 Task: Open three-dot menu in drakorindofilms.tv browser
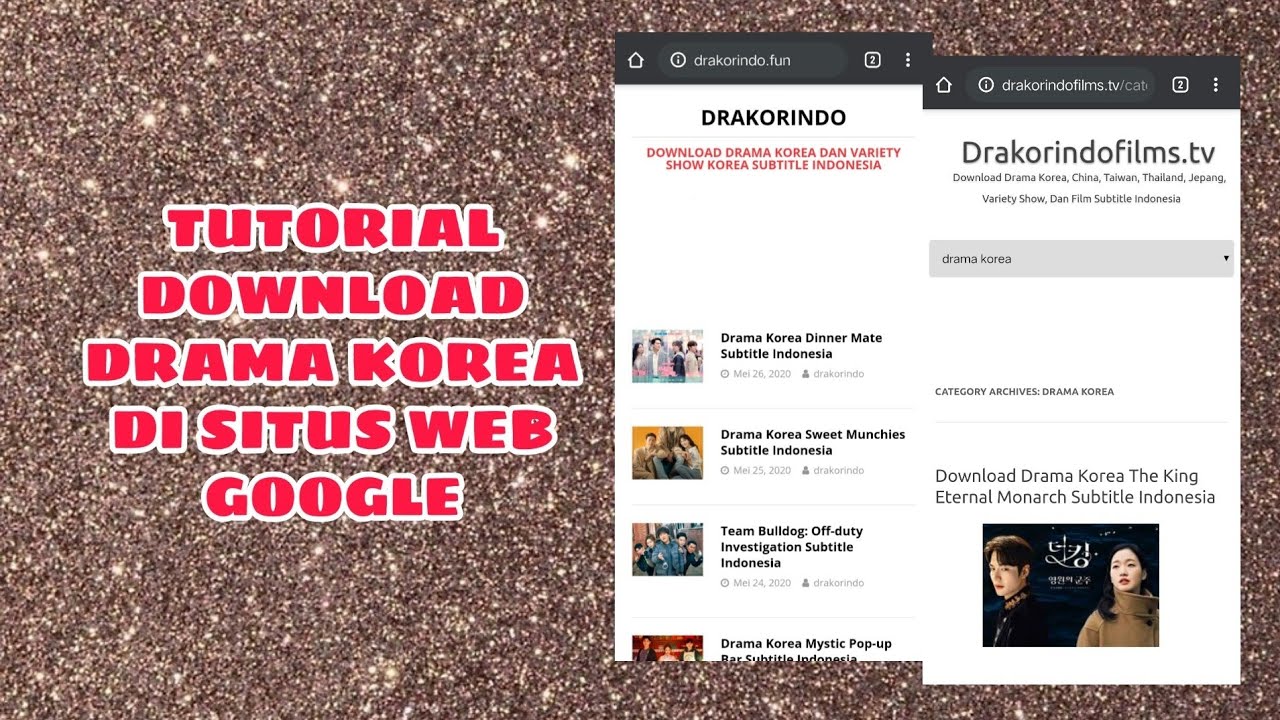[1216, 85]
